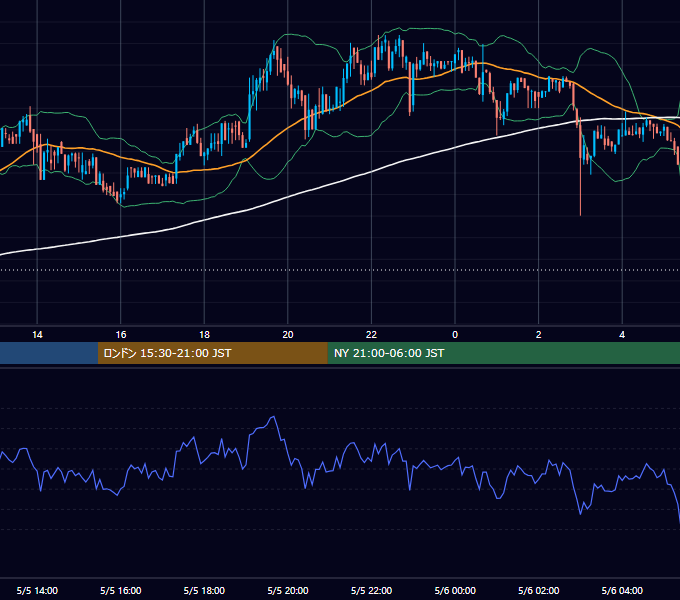Click the hour label 4 on the price chart axis
Image resolution: width=680 pixels, height=600 pixels.
[x=622, y=335]
